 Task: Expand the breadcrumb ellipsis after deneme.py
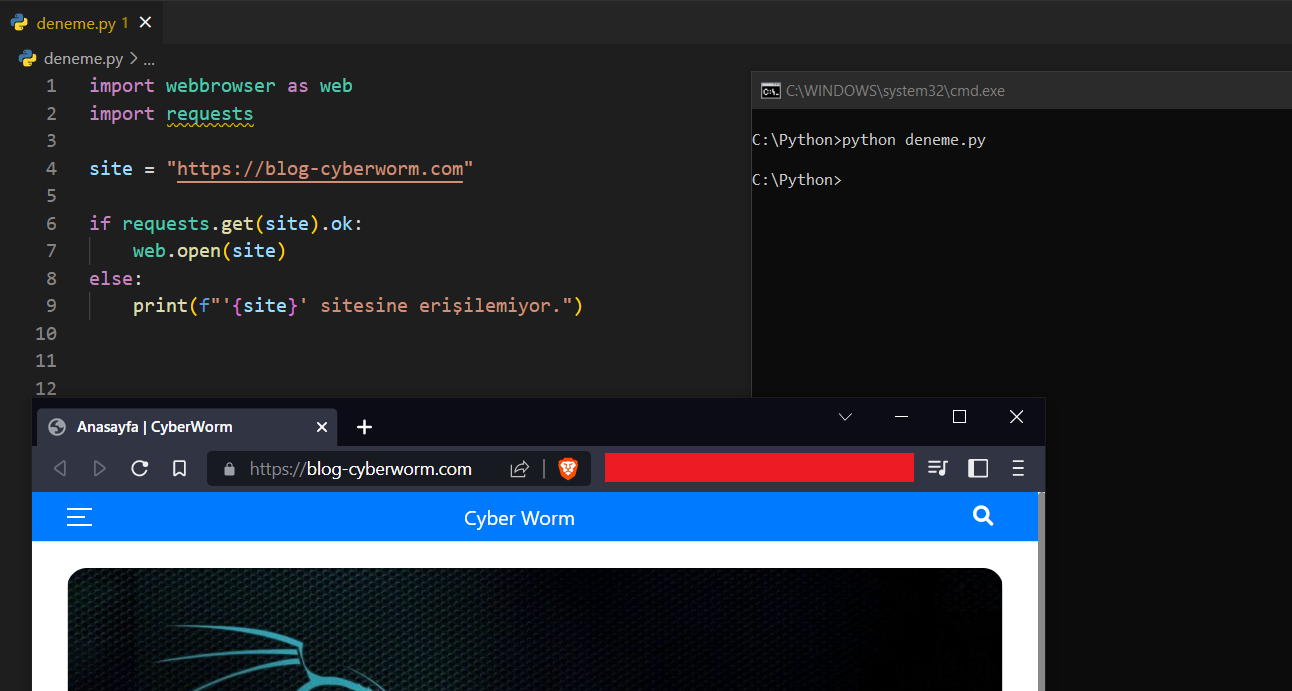[149, 59]
